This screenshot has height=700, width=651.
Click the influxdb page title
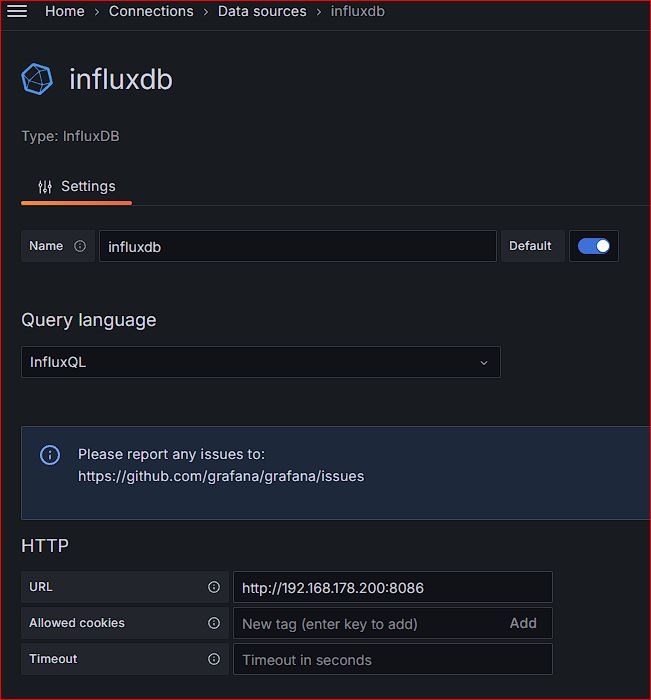click(x=121, y=79)
